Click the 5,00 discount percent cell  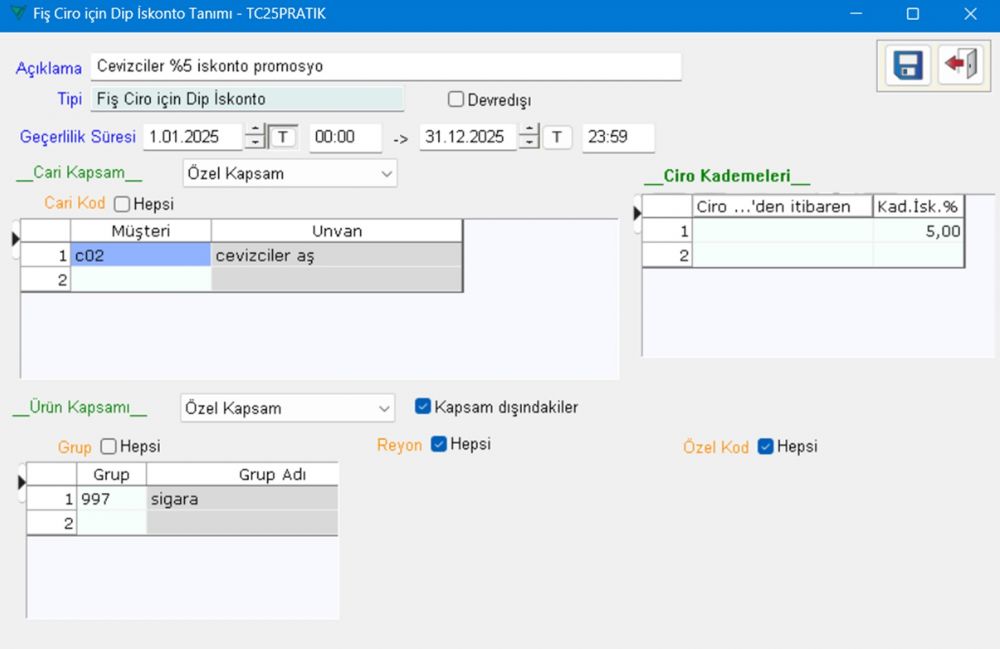coord(918,231)
